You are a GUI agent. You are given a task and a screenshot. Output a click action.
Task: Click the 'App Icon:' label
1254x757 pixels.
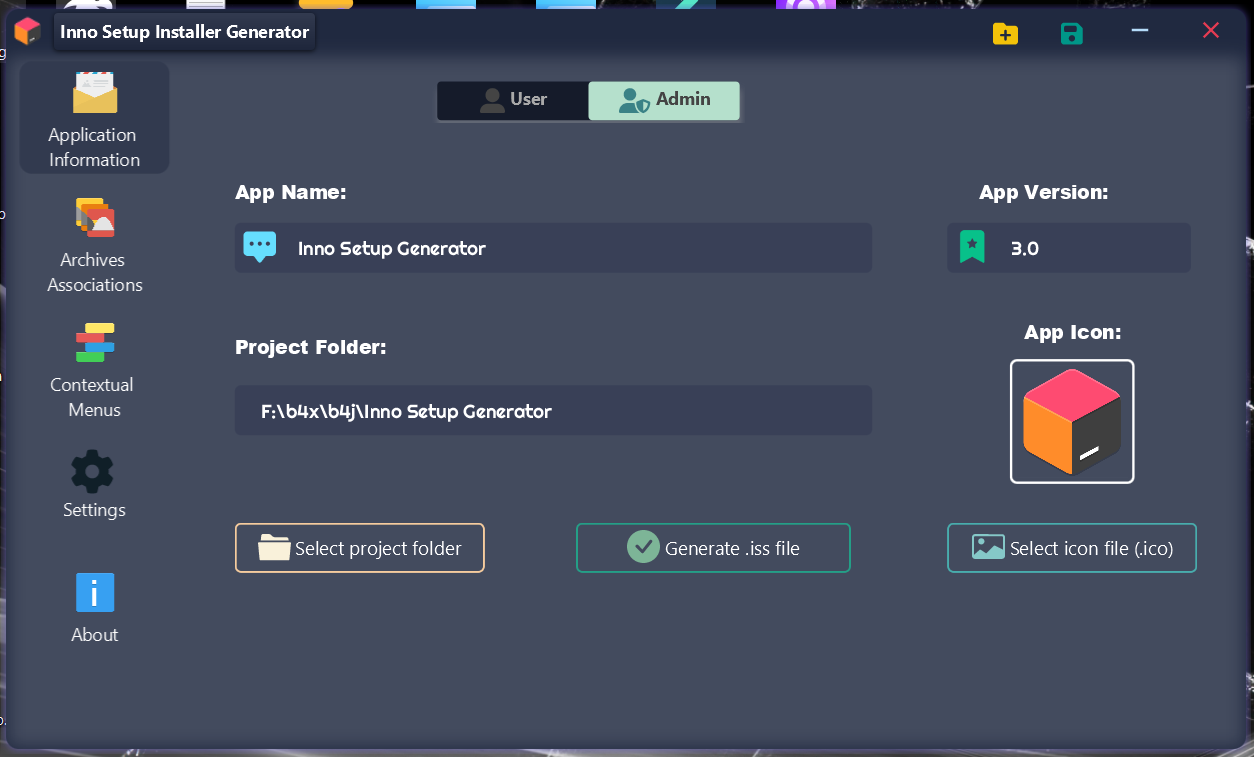[x=1072, y=332]
